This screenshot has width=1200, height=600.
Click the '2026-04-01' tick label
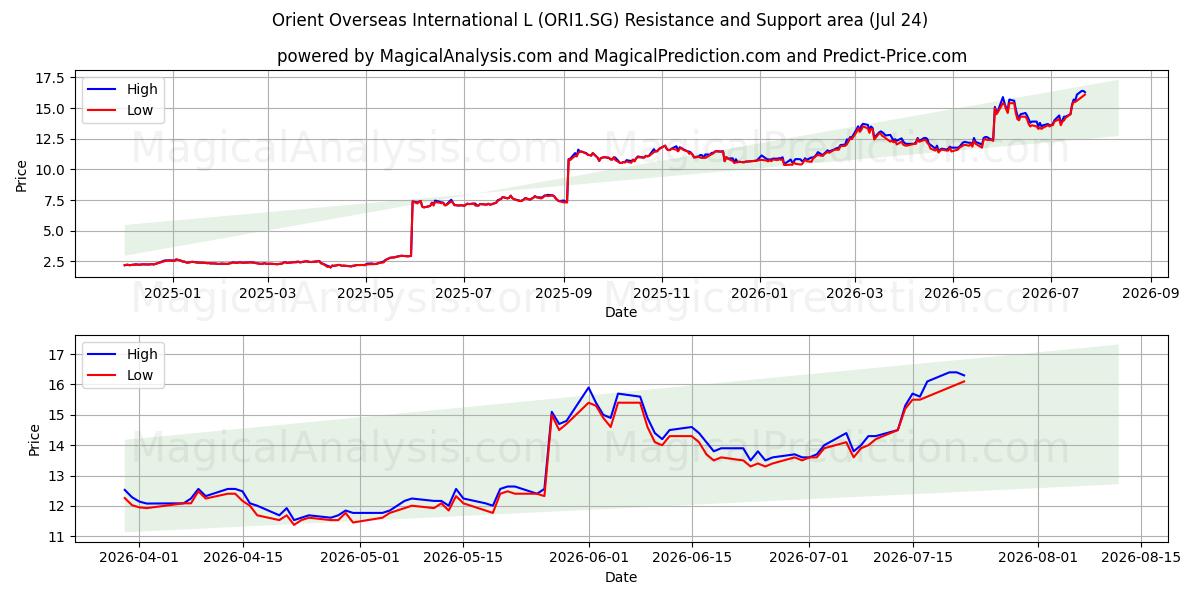coord(139,558)
